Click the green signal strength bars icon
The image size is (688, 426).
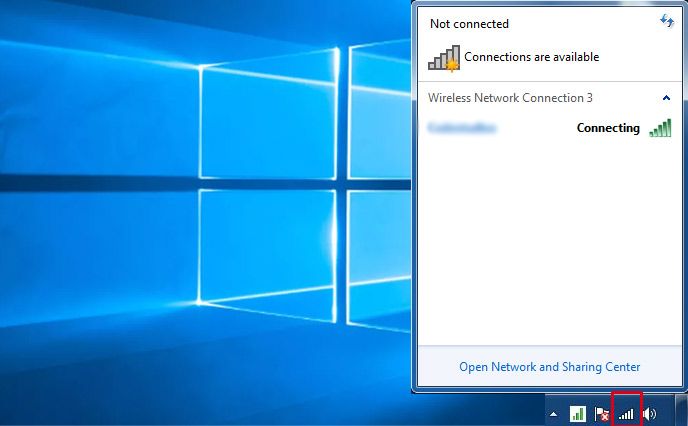pos(660,128)
